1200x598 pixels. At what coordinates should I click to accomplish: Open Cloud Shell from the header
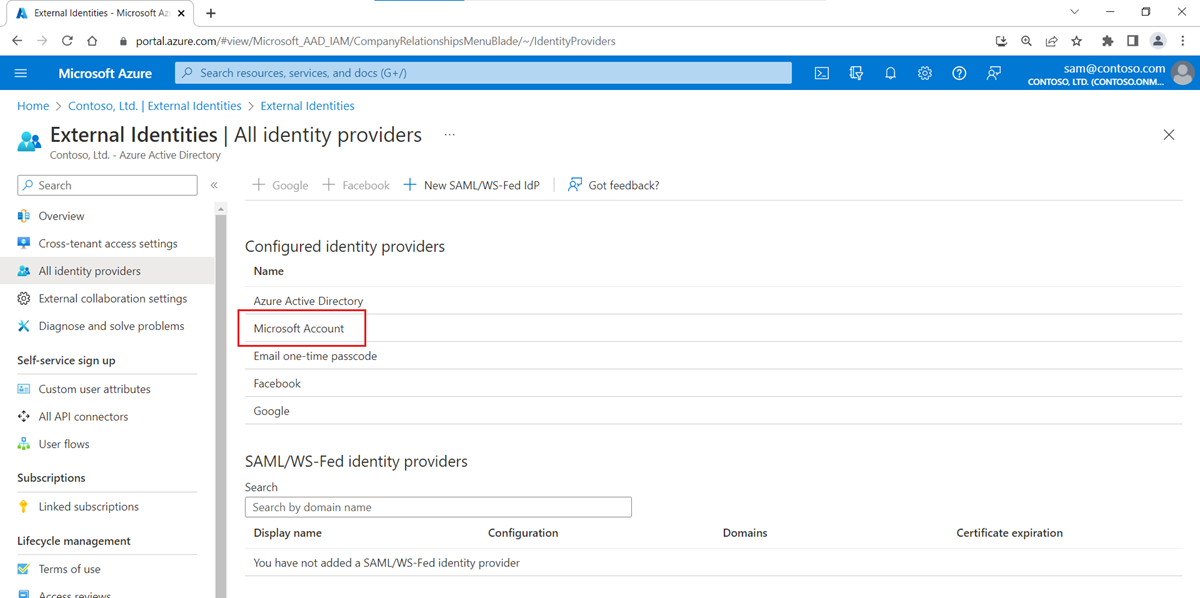pyautogui.click(x=822, y=73)
